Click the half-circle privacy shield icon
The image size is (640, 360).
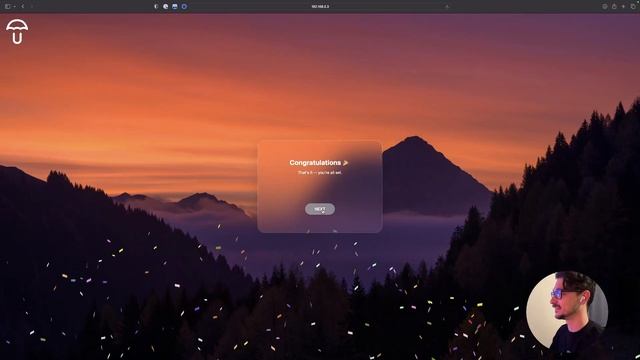(156, 7)
